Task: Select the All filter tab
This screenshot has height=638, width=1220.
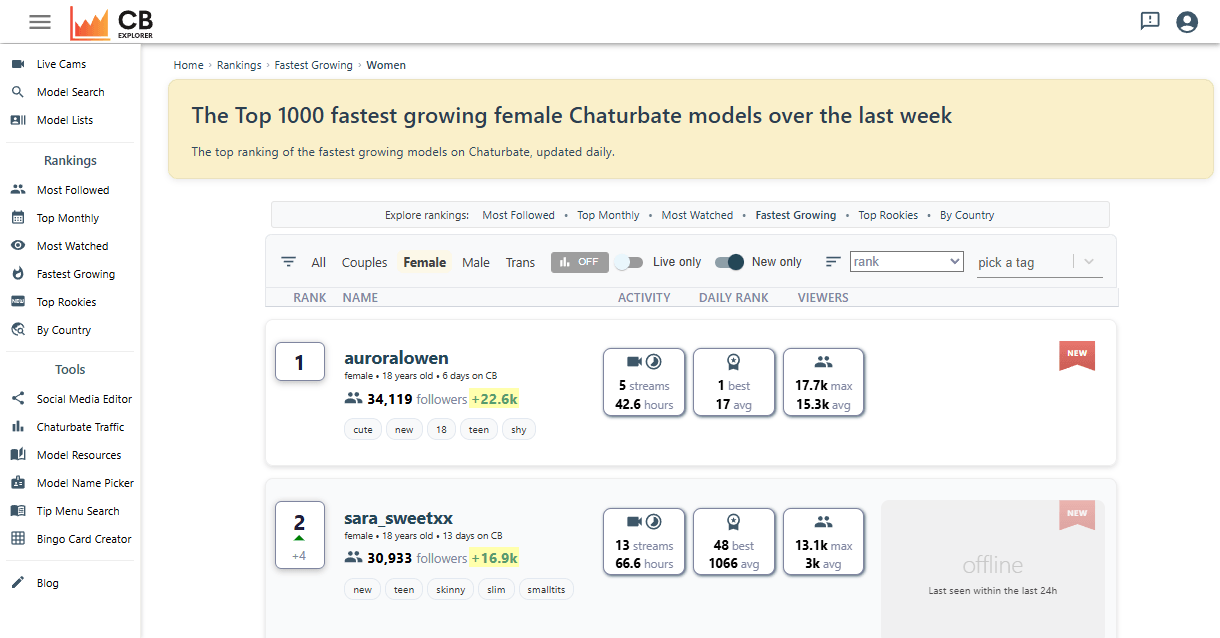Action: pos(319,262)
